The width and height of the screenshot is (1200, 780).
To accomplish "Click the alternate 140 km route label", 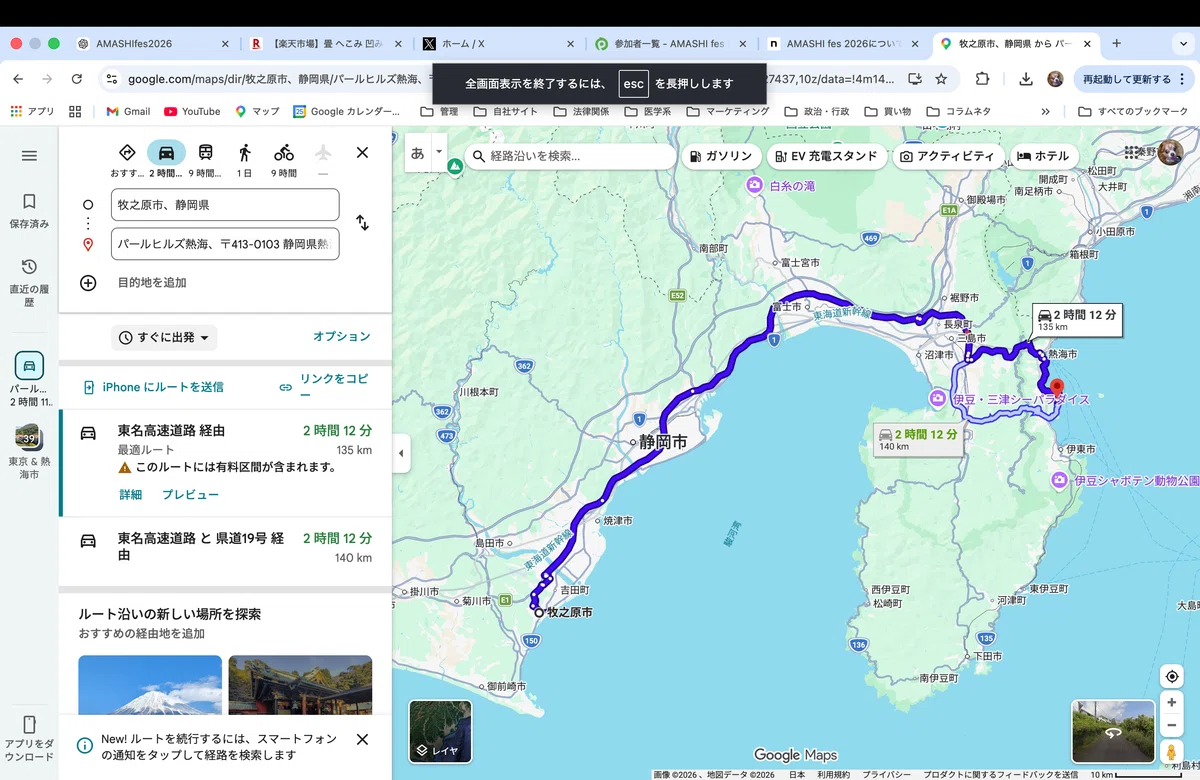I will [918, 439].
